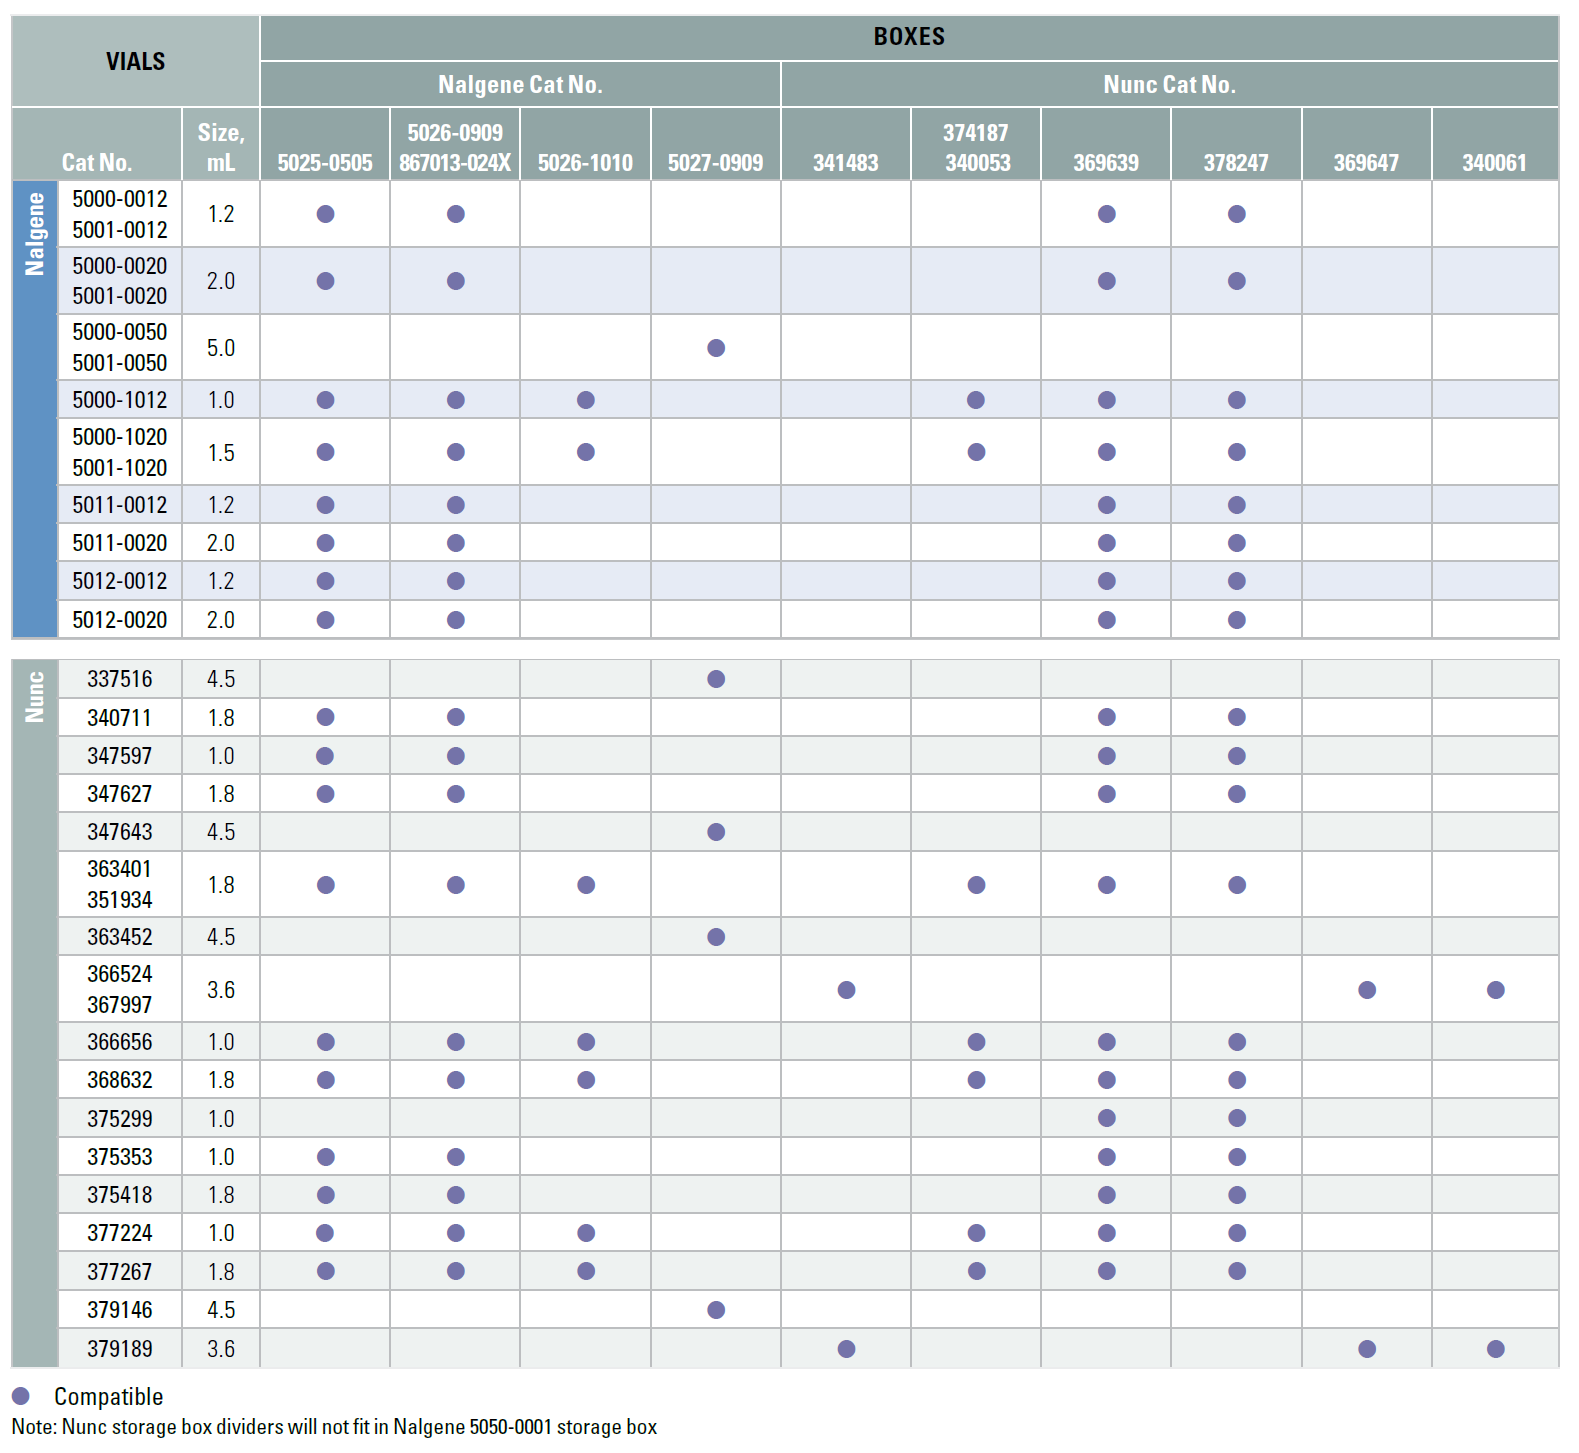Screen dimensions: 1579x1453
Task: Click the 'Compatible' legend label
Action: (108, 1397)
